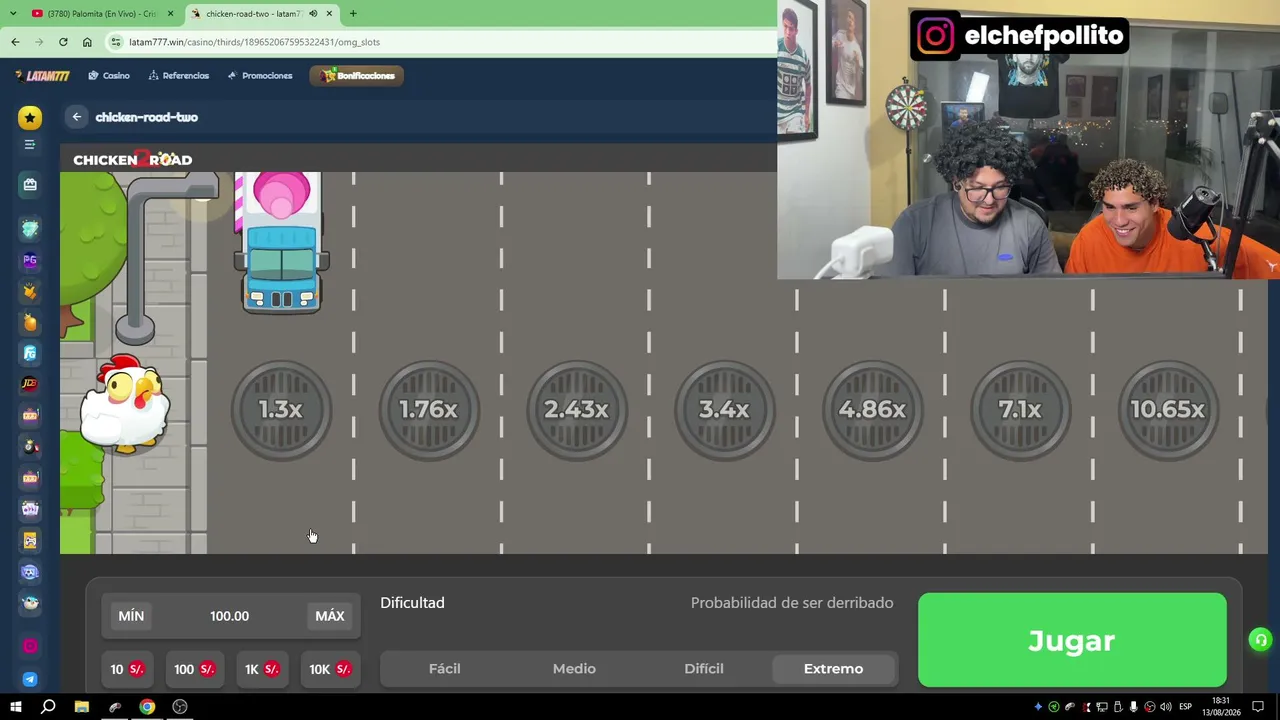The image size is (1280, 720).
Task: Open the browser tab search dropdown
Action: pyautogui.click(x=13, y=14)
